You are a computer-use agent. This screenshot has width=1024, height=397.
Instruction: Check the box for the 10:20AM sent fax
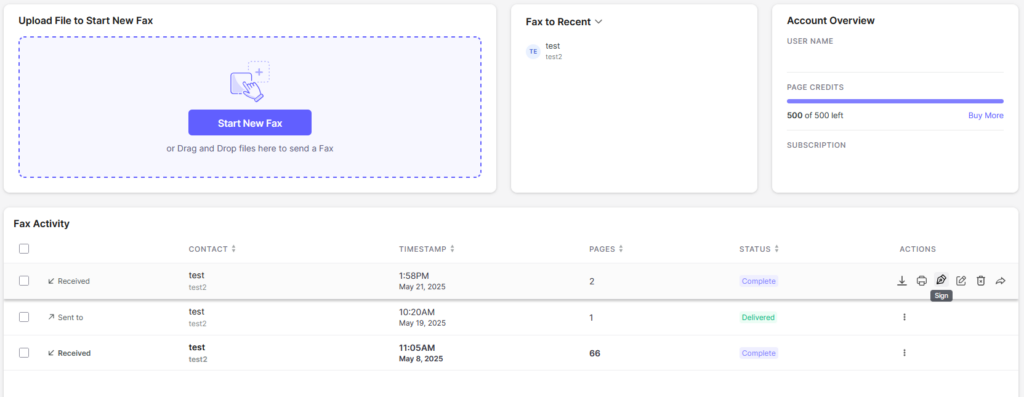click(24, 317)
